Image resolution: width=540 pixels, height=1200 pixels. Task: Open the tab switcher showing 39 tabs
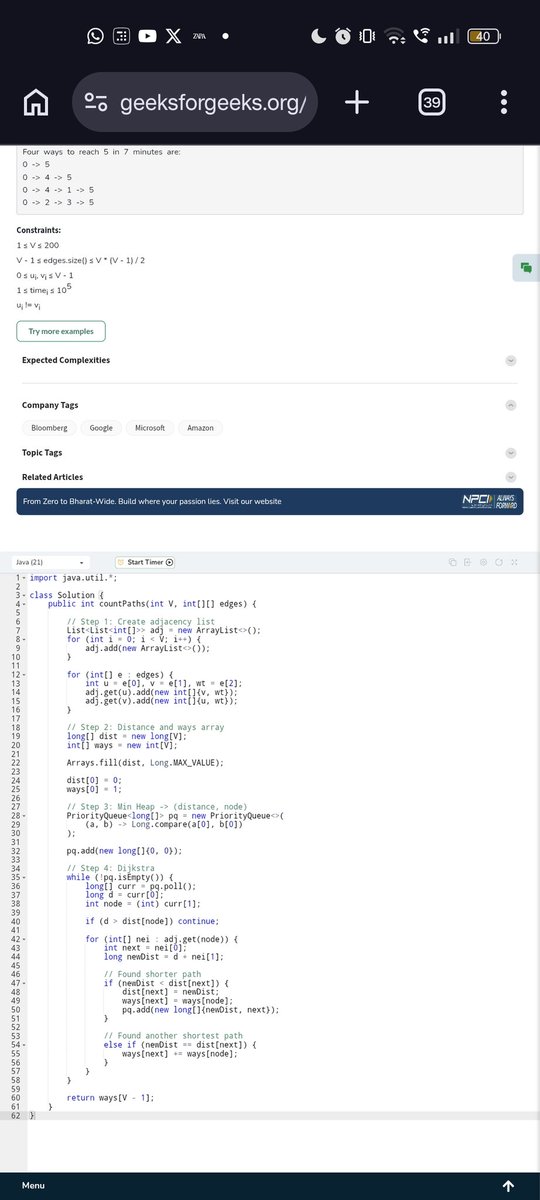point(432,102)
